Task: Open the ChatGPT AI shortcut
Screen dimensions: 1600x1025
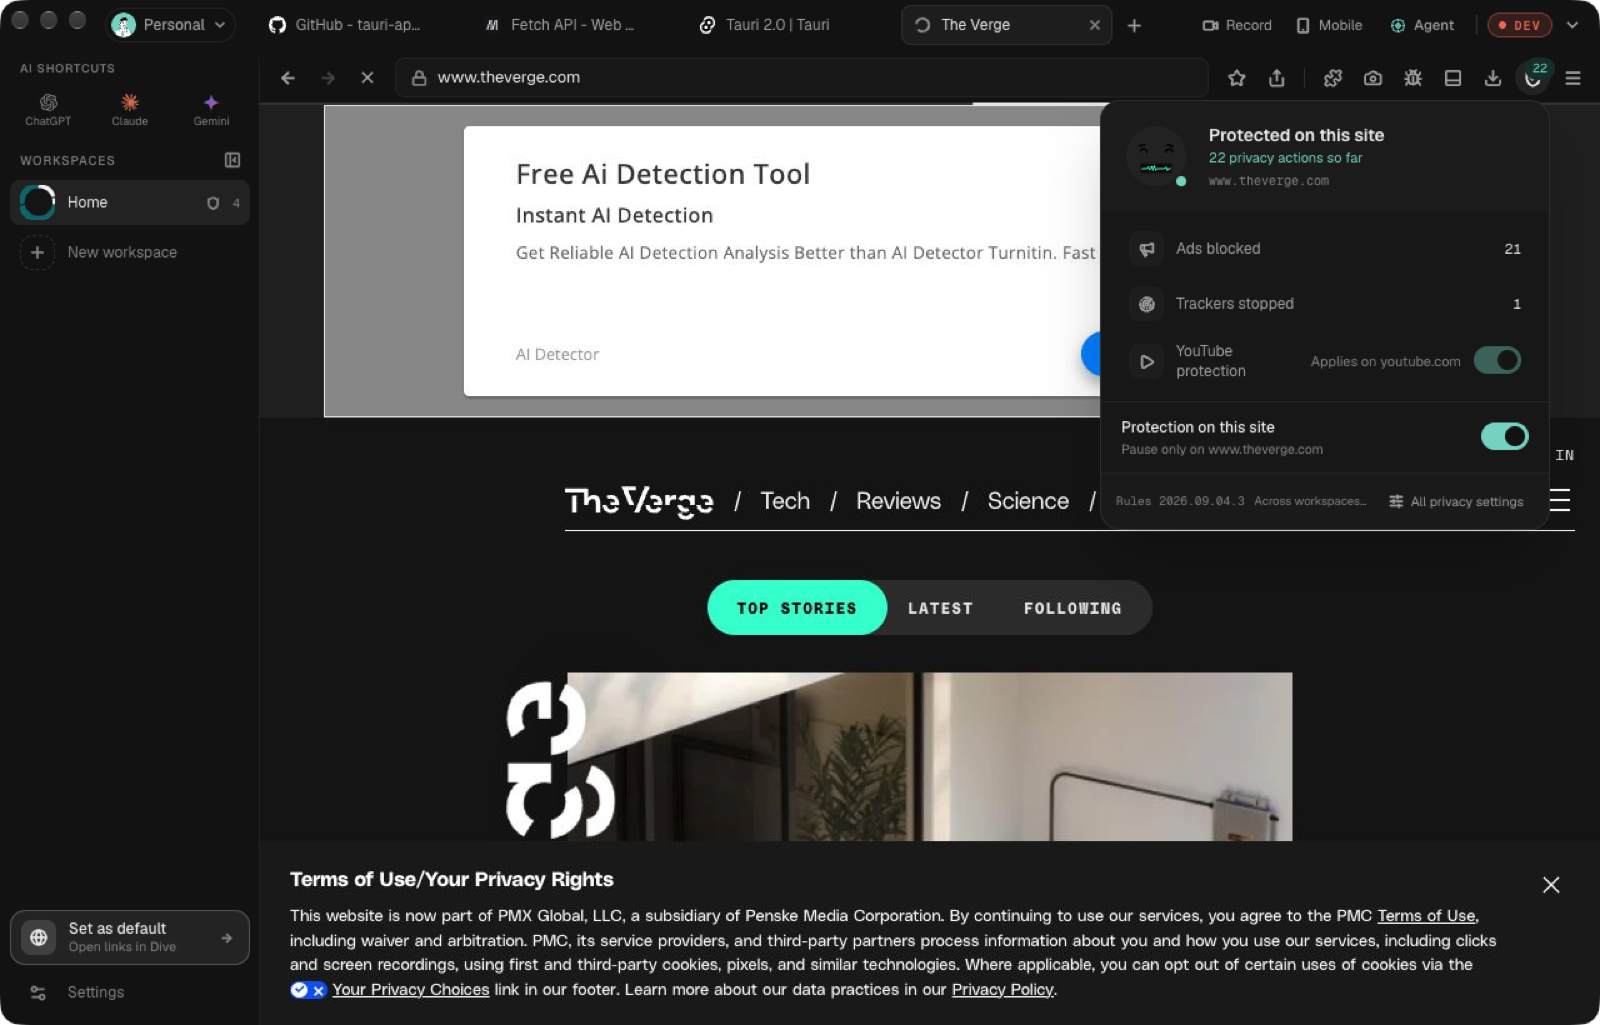Action: [x=48, y=109]
